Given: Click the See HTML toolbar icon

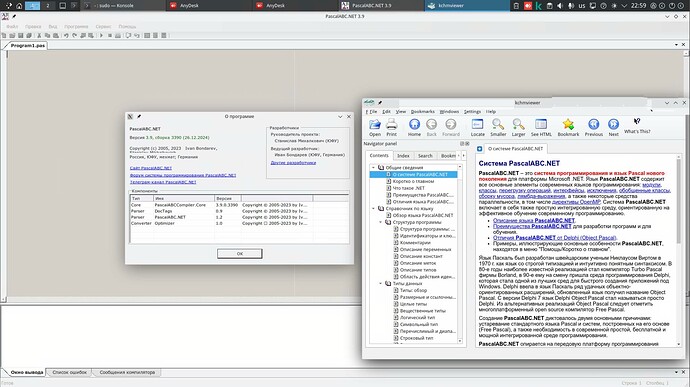Looking at the screenshot, I should (x=541, y=125).
